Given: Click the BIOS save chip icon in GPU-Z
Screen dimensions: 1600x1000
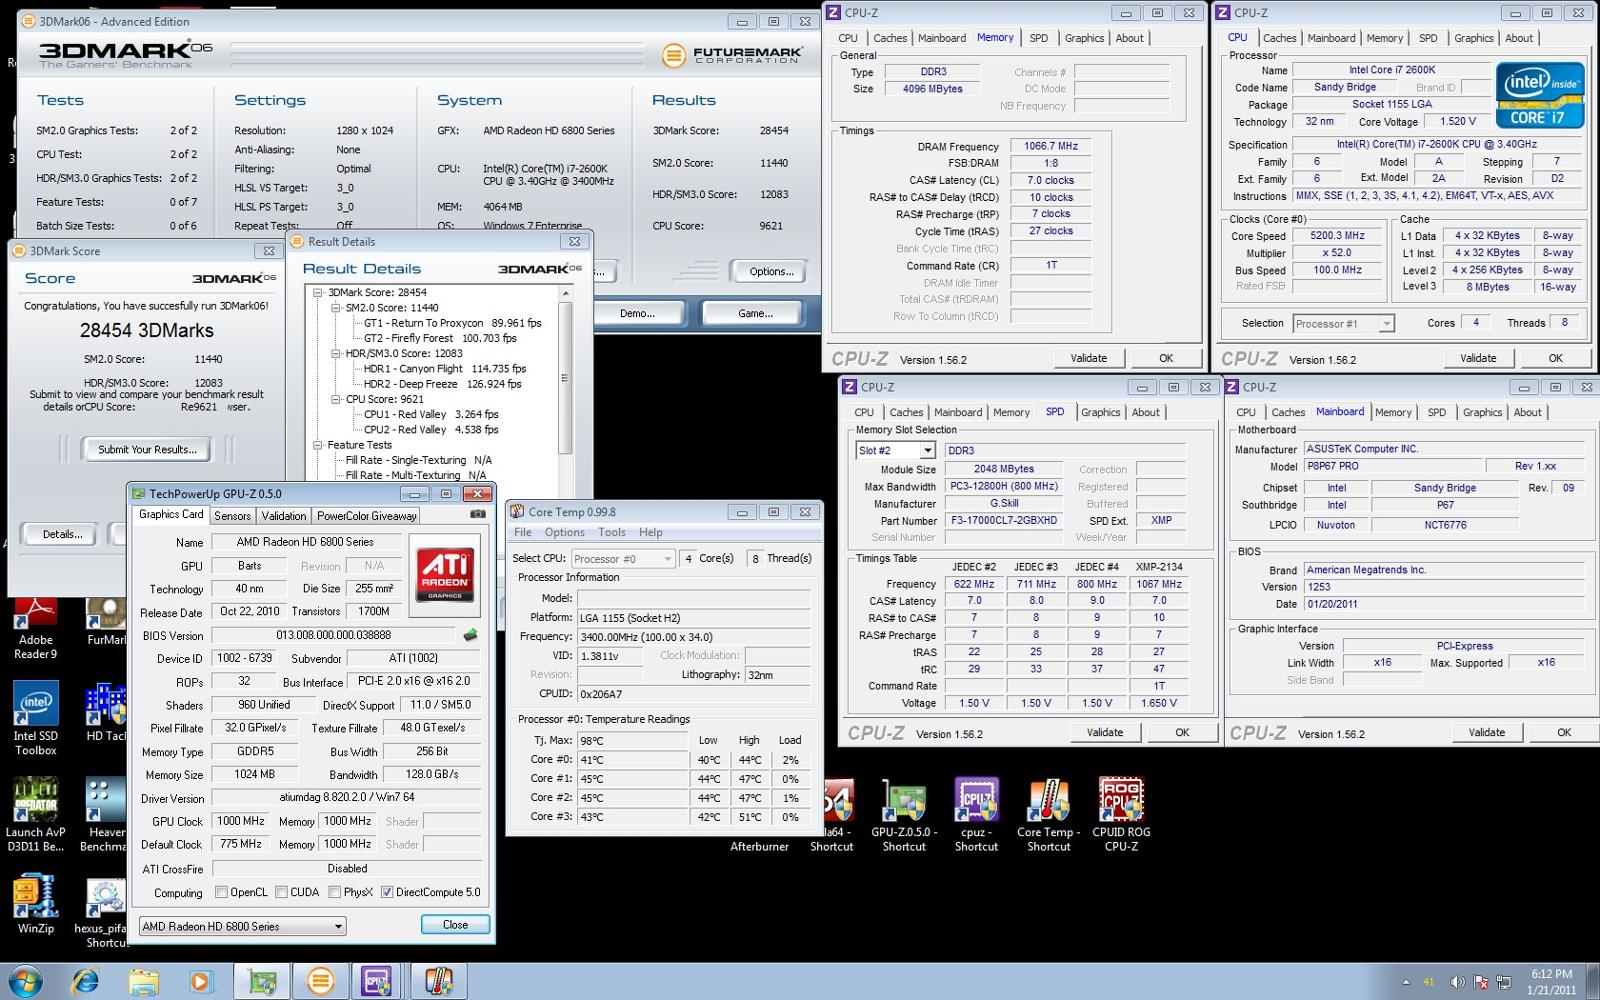Looking at the screenshot, I should click(x=470, y=635).
